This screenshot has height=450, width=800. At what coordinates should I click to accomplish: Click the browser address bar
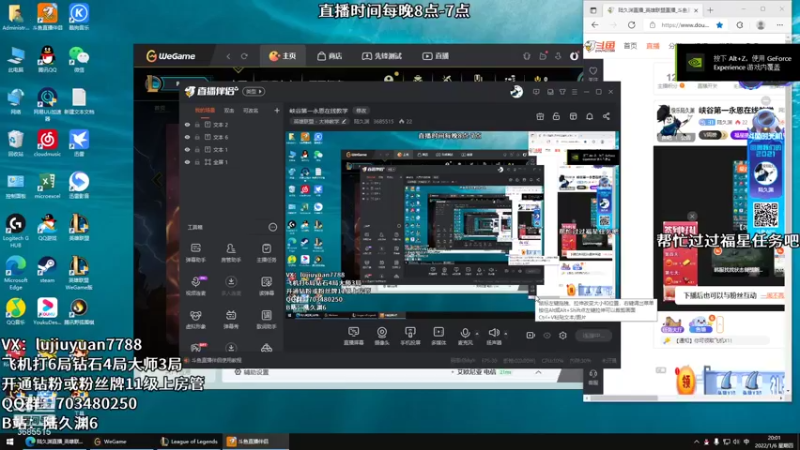(x=685, y=25)
